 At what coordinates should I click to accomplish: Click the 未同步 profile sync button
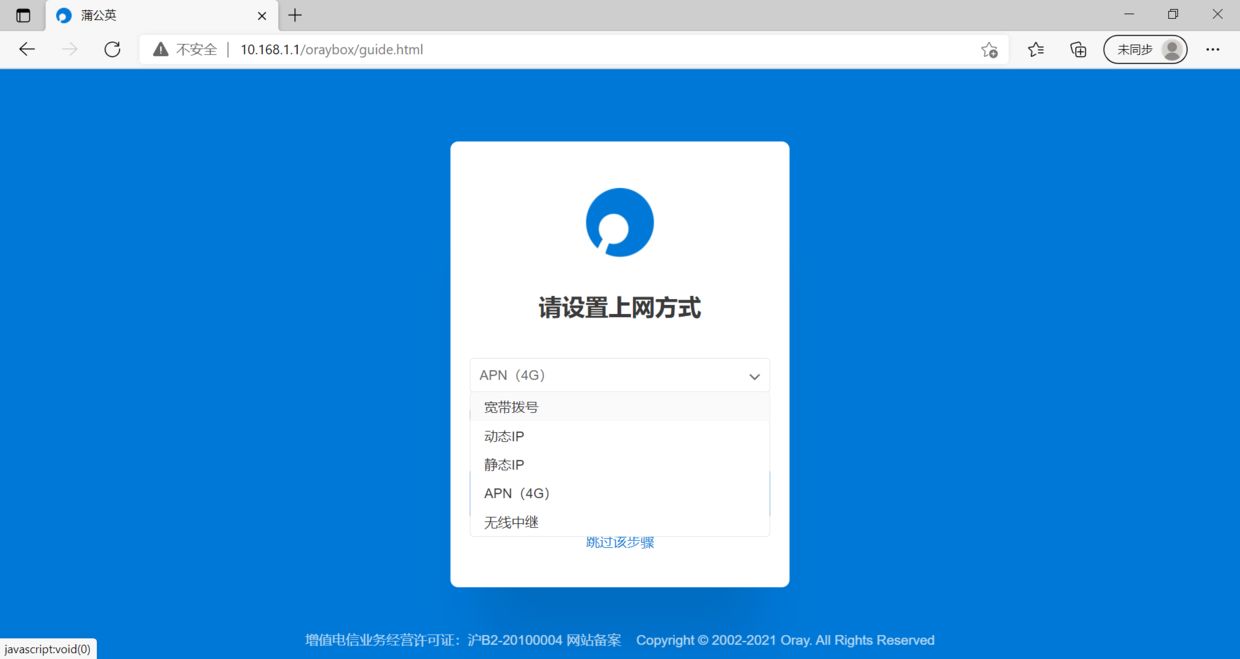click(1145, 49)
